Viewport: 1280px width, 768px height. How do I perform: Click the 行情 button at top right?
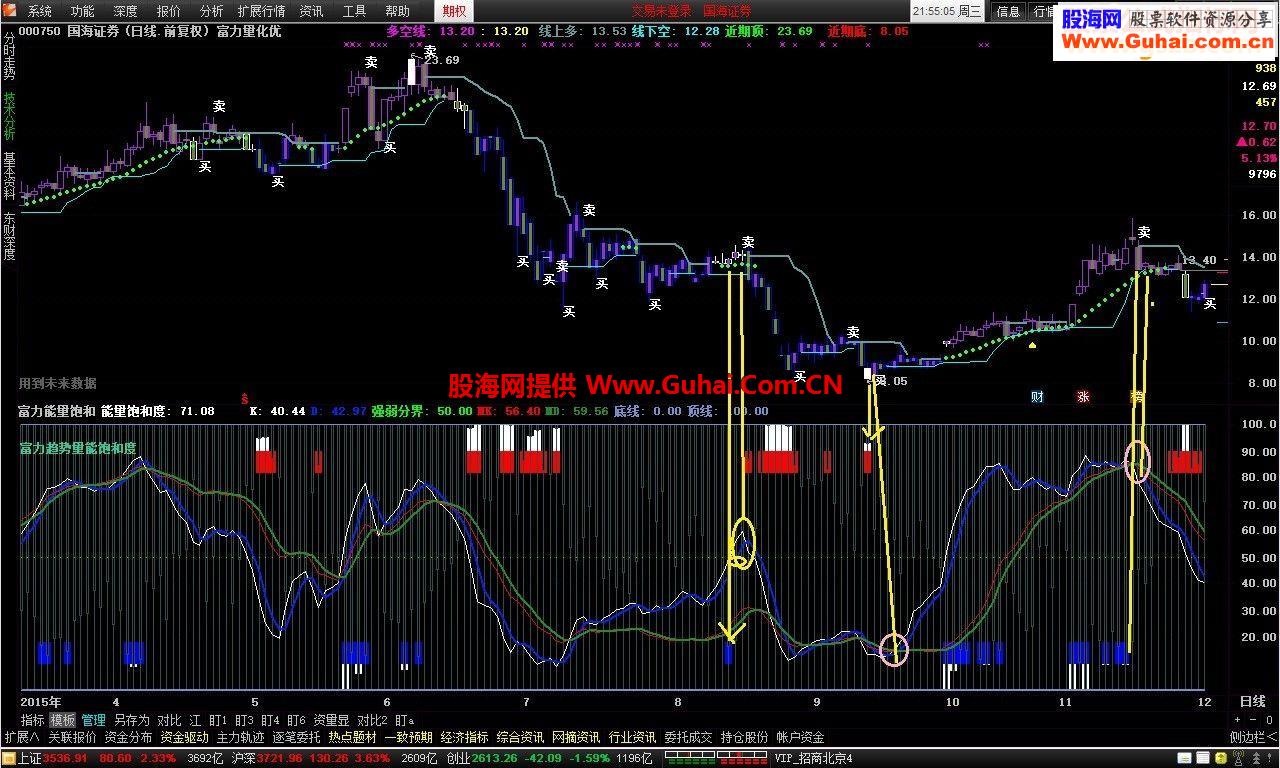pos(1041,11)
